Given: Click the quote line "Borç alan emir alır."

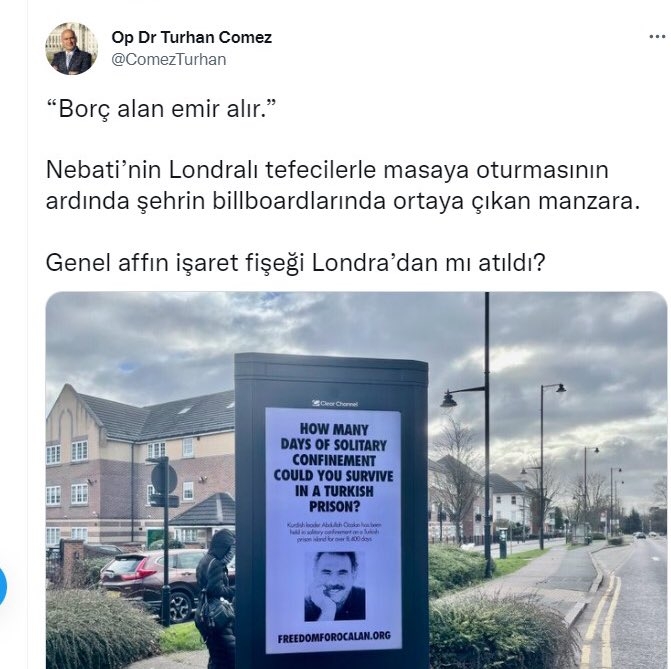Looking at the screenshot, I should click(161, 109).
